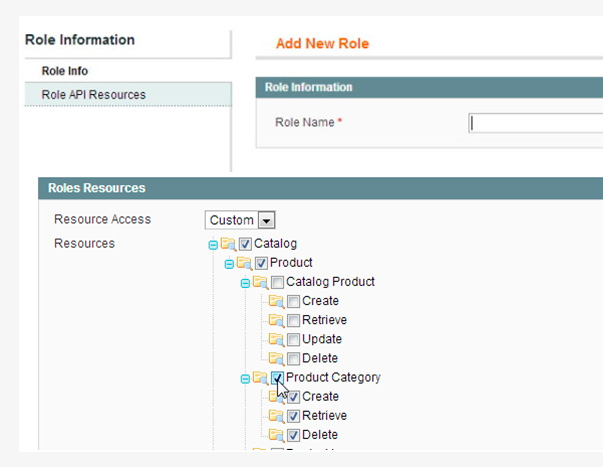603x467 pixels.
Task: Click the Resource Access label
Action: (102, 219)
